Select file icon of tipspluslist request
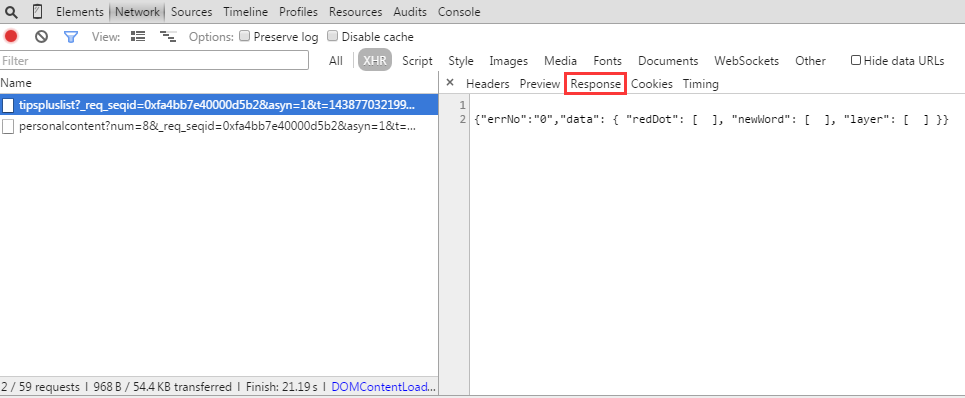The height and width of the screenshot is (398, 965). click(8, 105)
